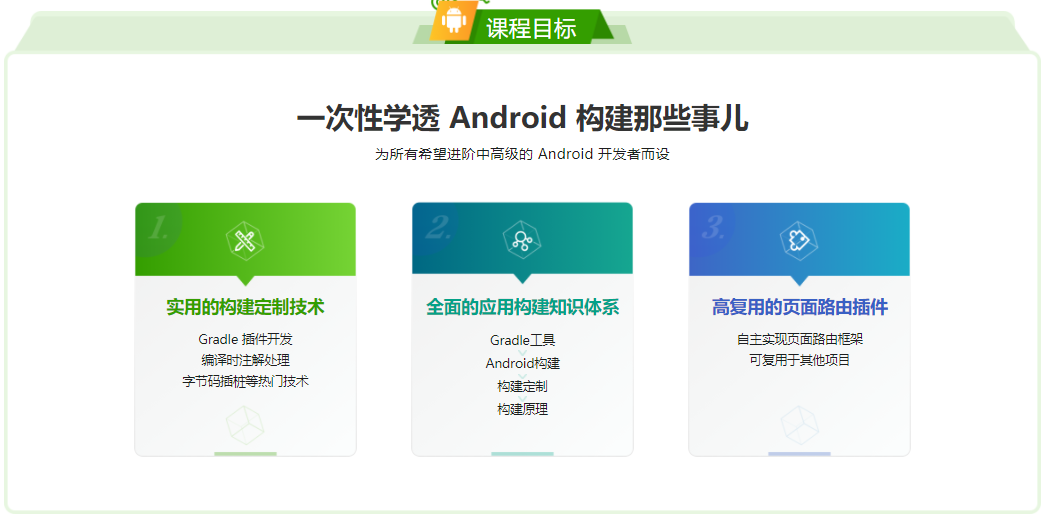Click the text 编译时注解处理
The image size is (1049, 520).
(x=246, y=360)
